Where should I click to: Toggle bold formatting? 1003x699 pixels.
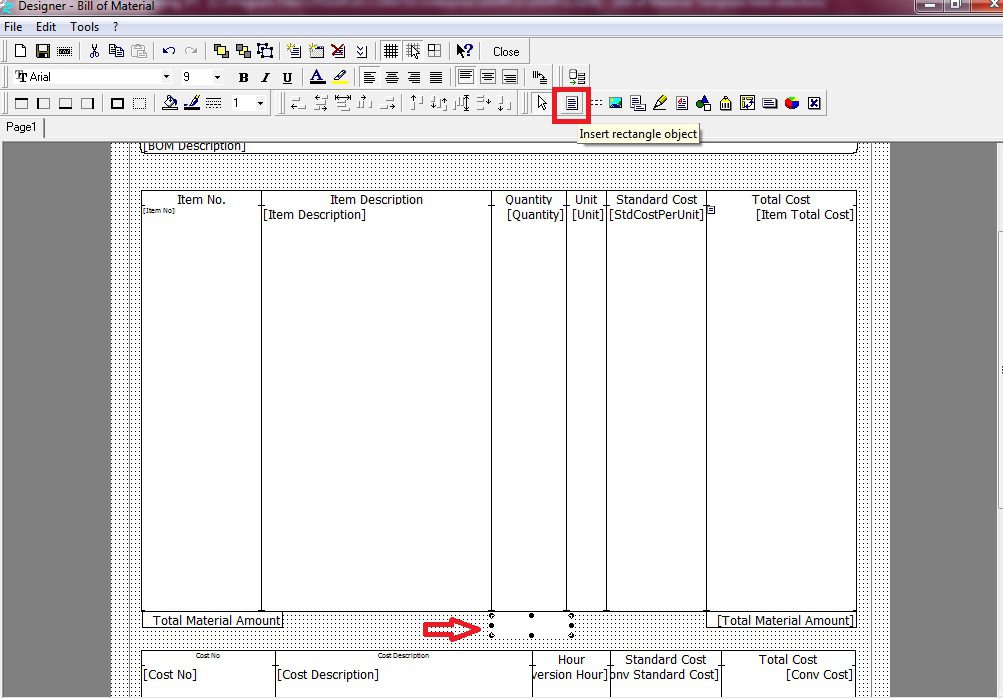[243, 77]
